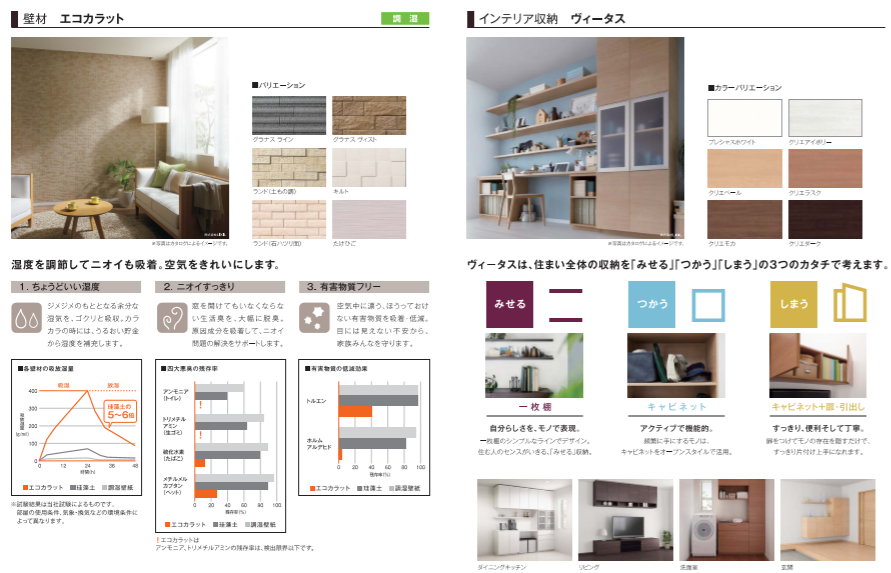
Task: Select the たけひご tile swatch
Action: click(369, 219)
